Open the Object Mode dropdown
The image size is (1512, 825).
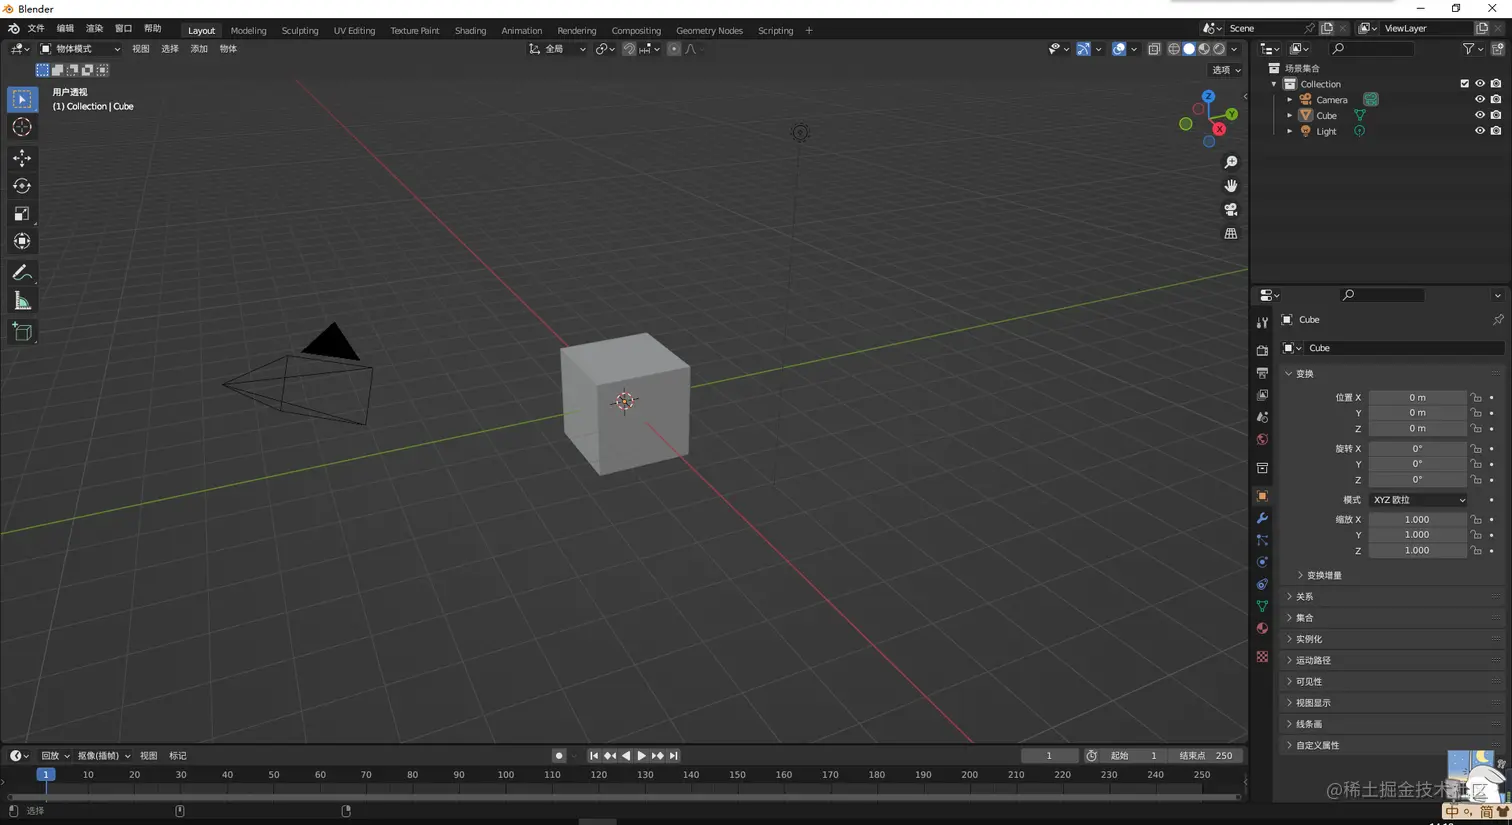pyautogui.click(x=80, y=49)
